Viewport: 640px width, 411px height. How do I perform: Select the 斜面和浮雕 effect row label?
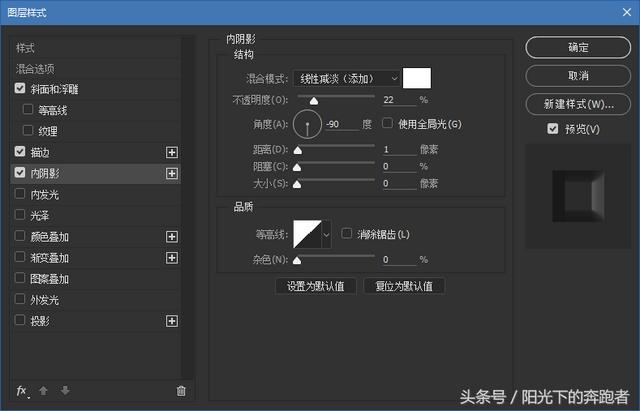(54, 89)
